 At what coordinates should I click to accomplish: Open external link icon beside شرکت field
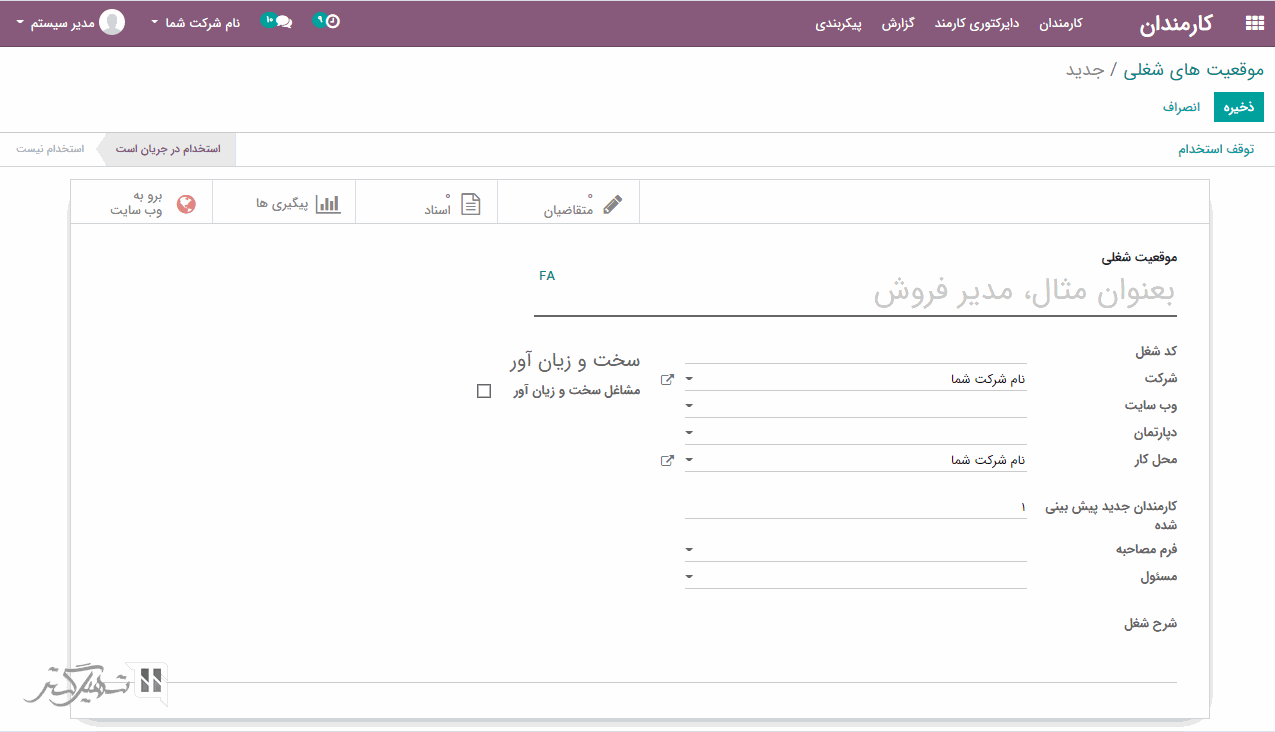coord(667,379)
